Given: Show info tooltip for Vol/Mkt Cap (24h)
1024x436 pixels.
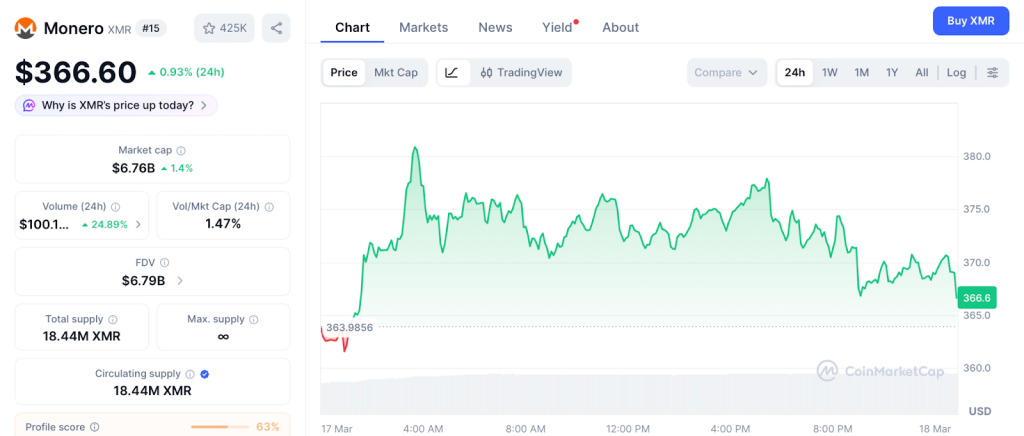Looking at the screenshot, I should 269,207.
